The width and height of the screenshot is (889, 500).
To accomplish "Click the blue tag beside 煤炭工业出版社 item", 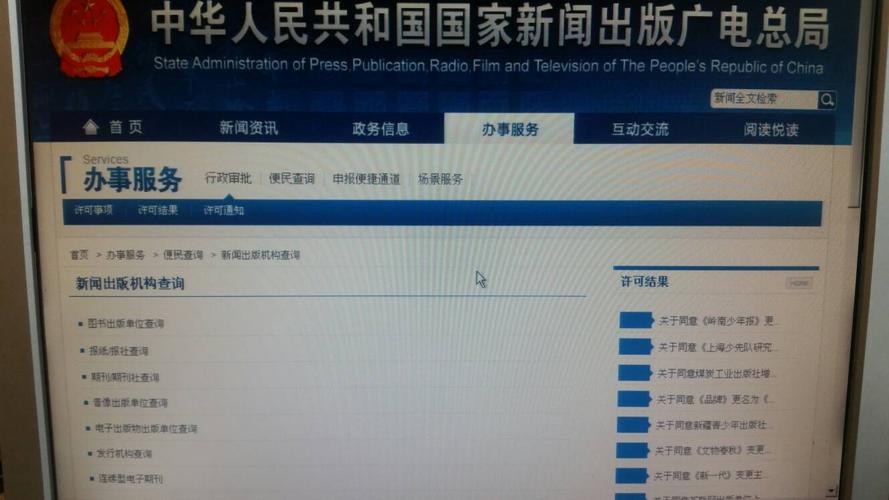I will 634,372.
